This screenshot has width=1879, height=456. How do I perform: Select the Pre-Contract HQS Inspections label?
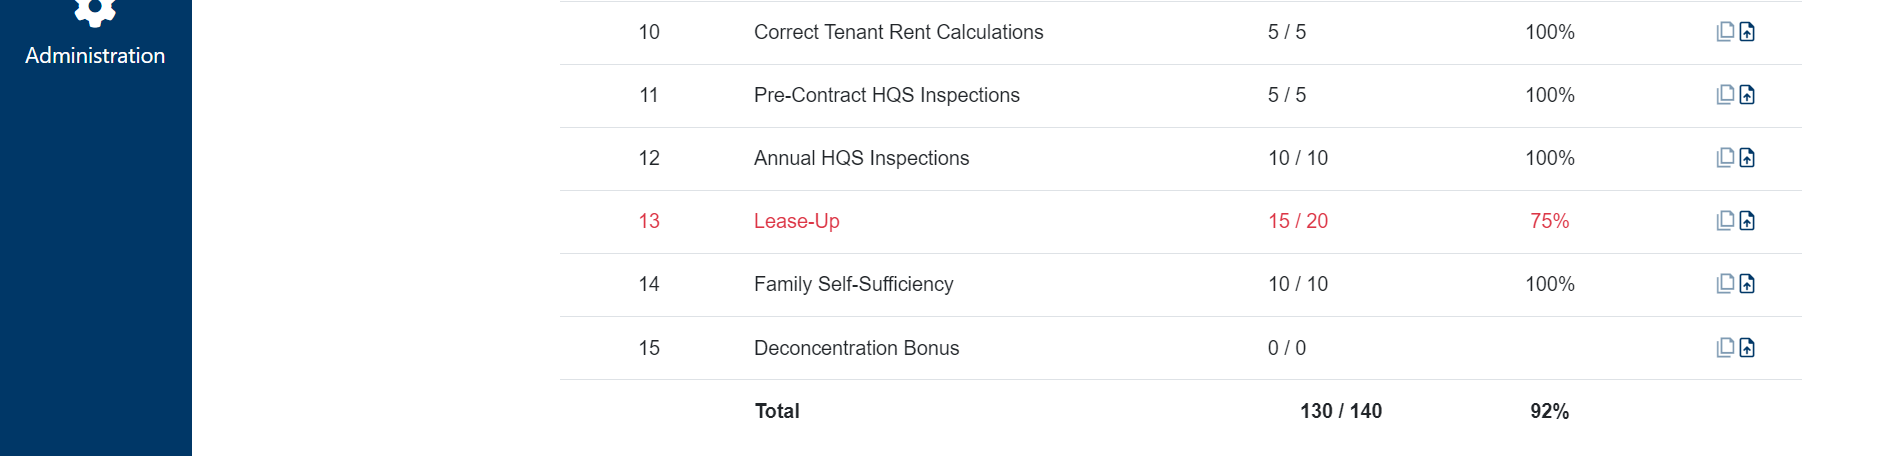[x=886, y=95]
